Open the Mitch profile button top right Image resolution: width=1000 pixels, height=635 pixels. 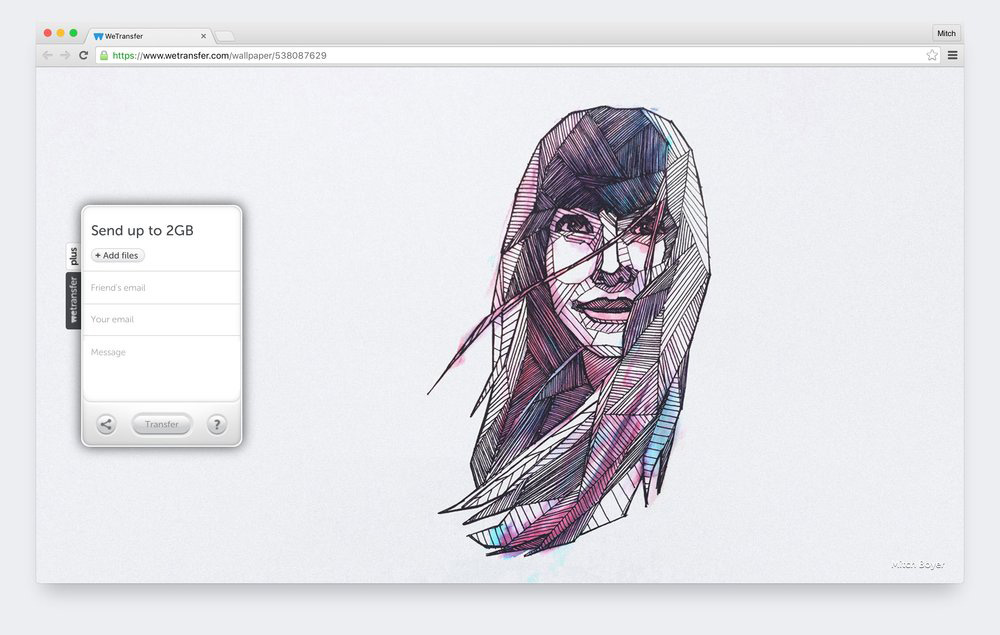click(946, 33)
